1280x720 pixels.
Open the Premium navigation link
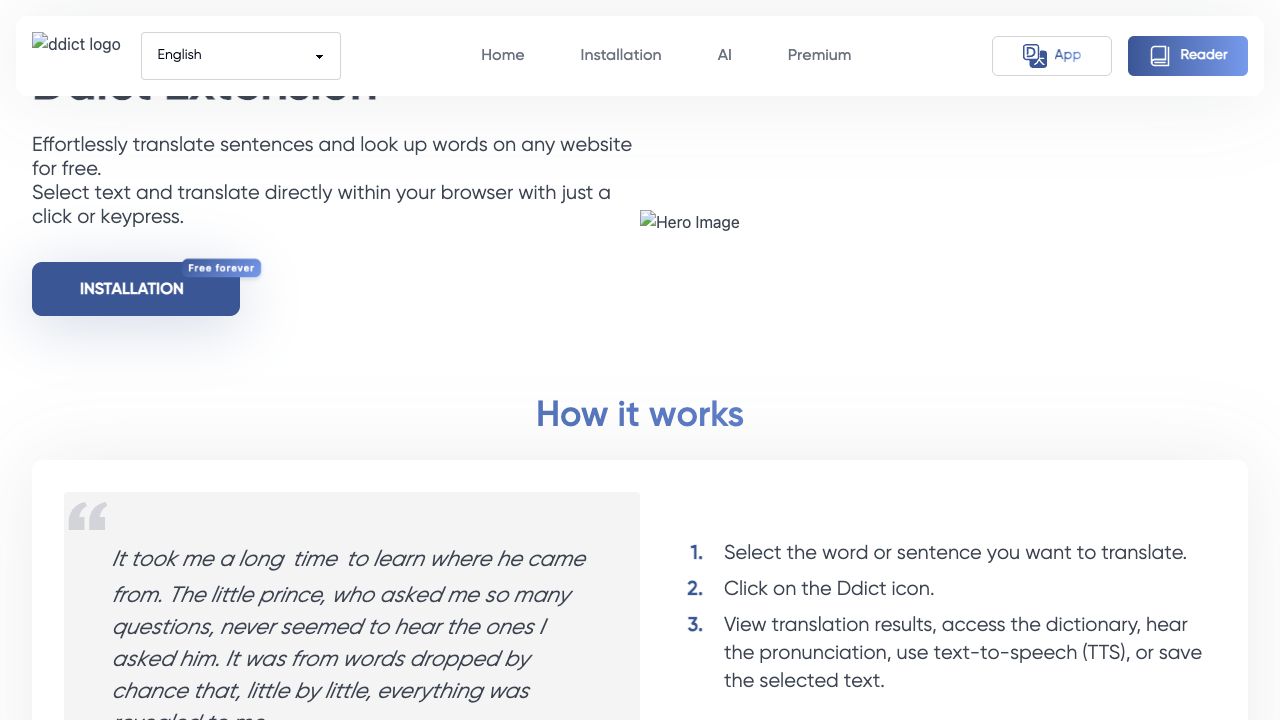click(819, 55)
